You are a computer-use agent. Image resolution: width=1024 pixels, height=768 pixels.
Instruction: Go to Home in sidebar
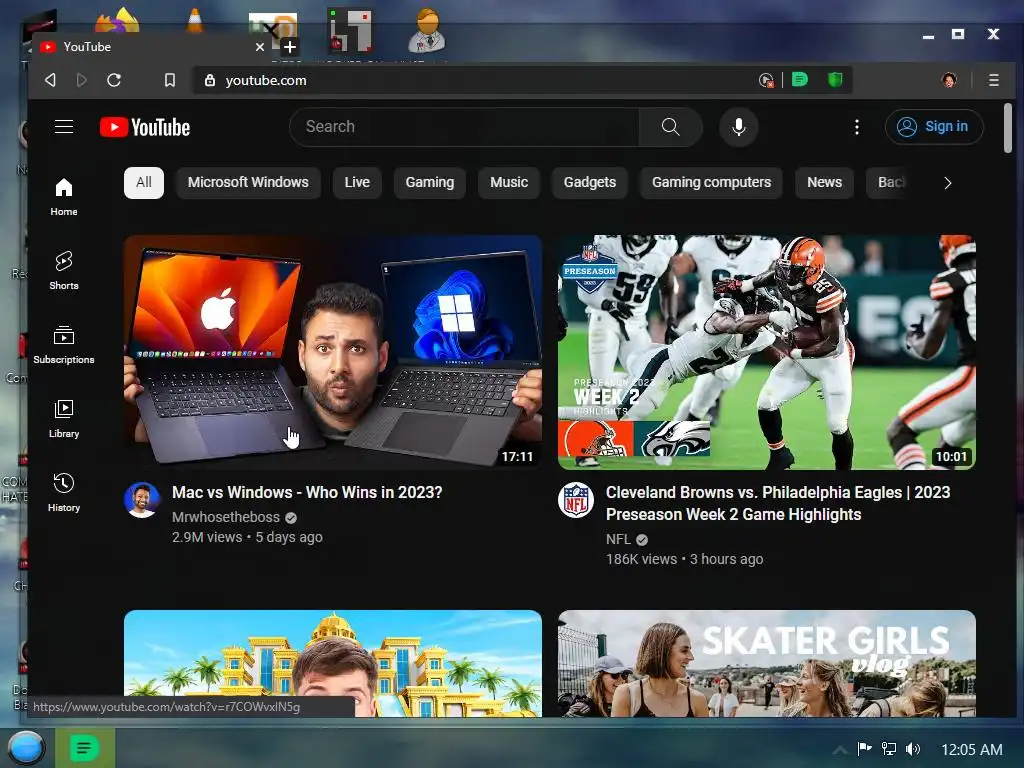63,197
